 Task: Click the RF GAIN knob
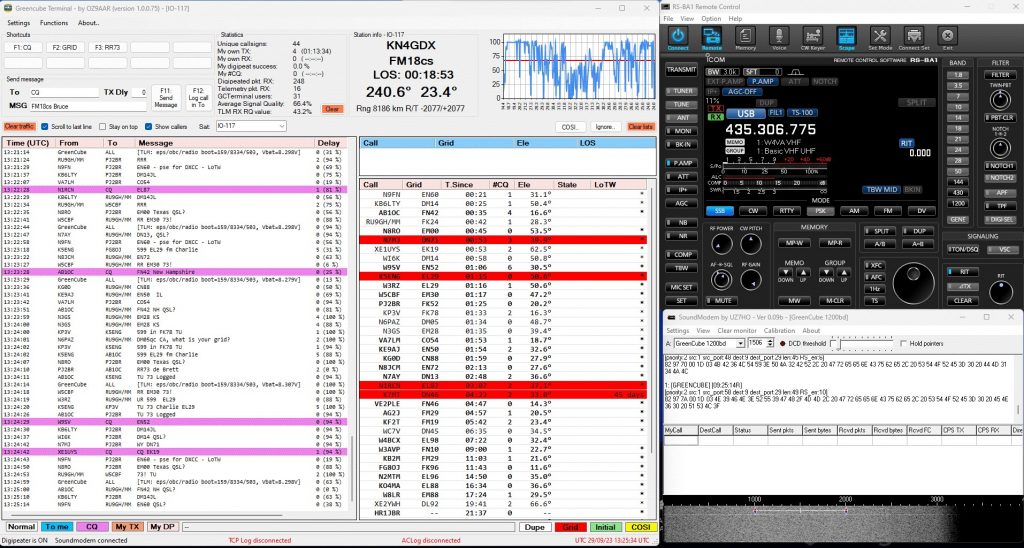[750, 281]
